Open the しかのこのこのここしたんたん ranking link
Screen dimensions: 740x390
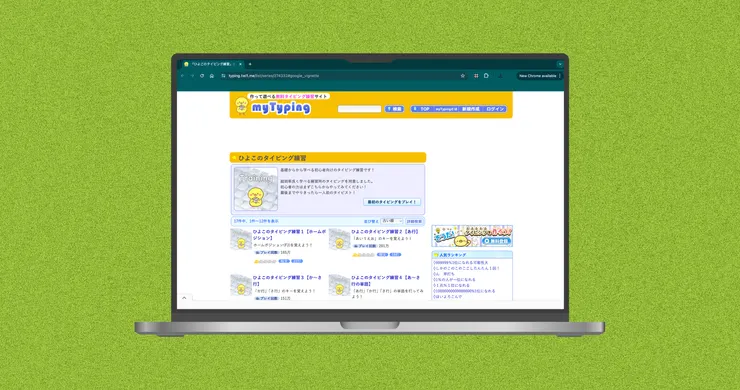point(466,268)
